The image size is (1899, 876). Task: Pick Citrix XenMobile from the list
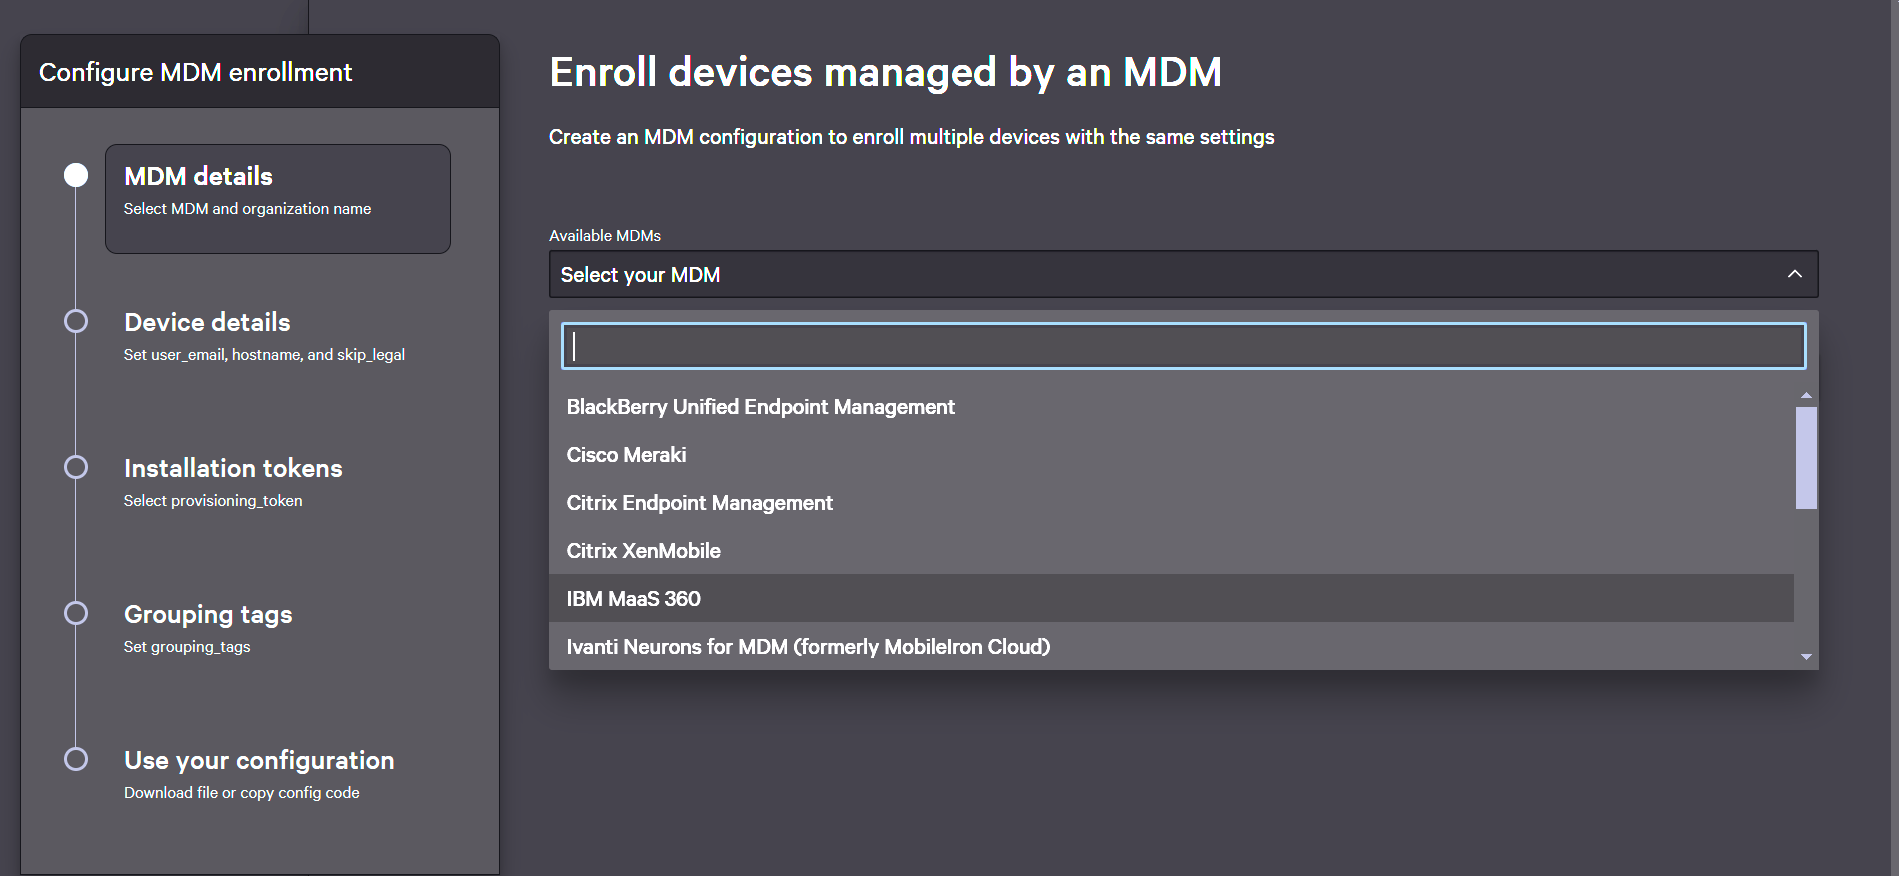click(1171, 551)
